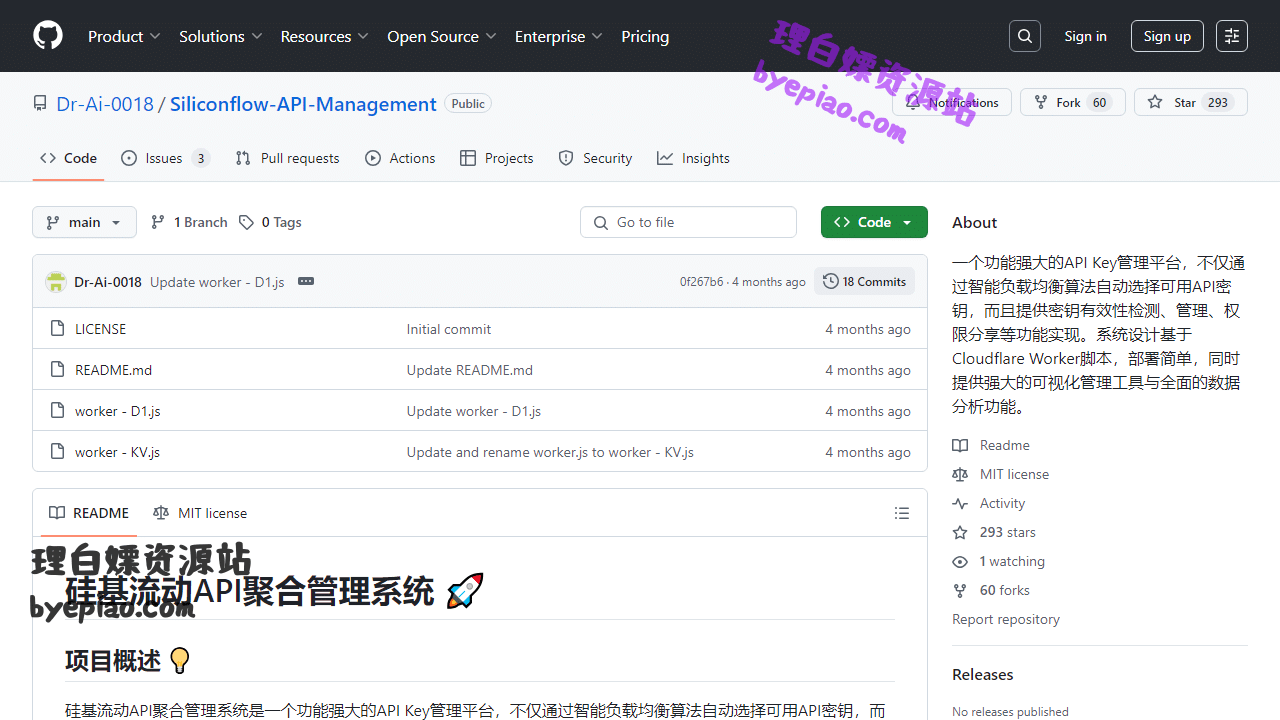
Task: Click the file icon beside worker - D1.js
Action: [x=57, y=411]
